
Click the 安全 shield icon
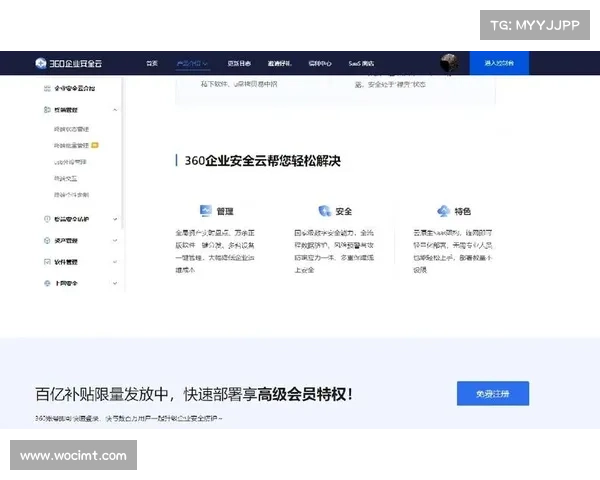pos(324,211)
